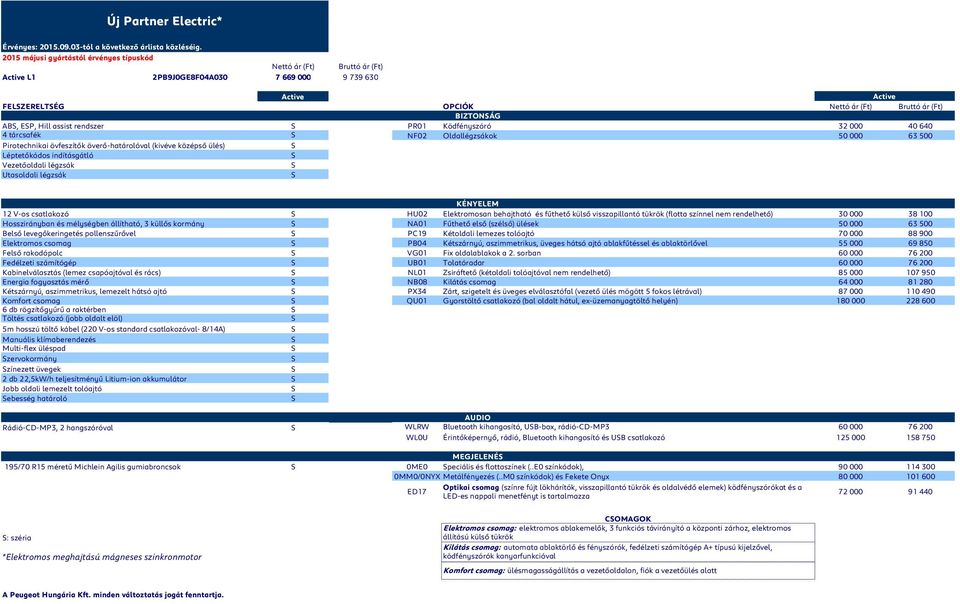Select the option name "Oldallégzsákok"
The image size is (960, 604).
pos(470,136)
